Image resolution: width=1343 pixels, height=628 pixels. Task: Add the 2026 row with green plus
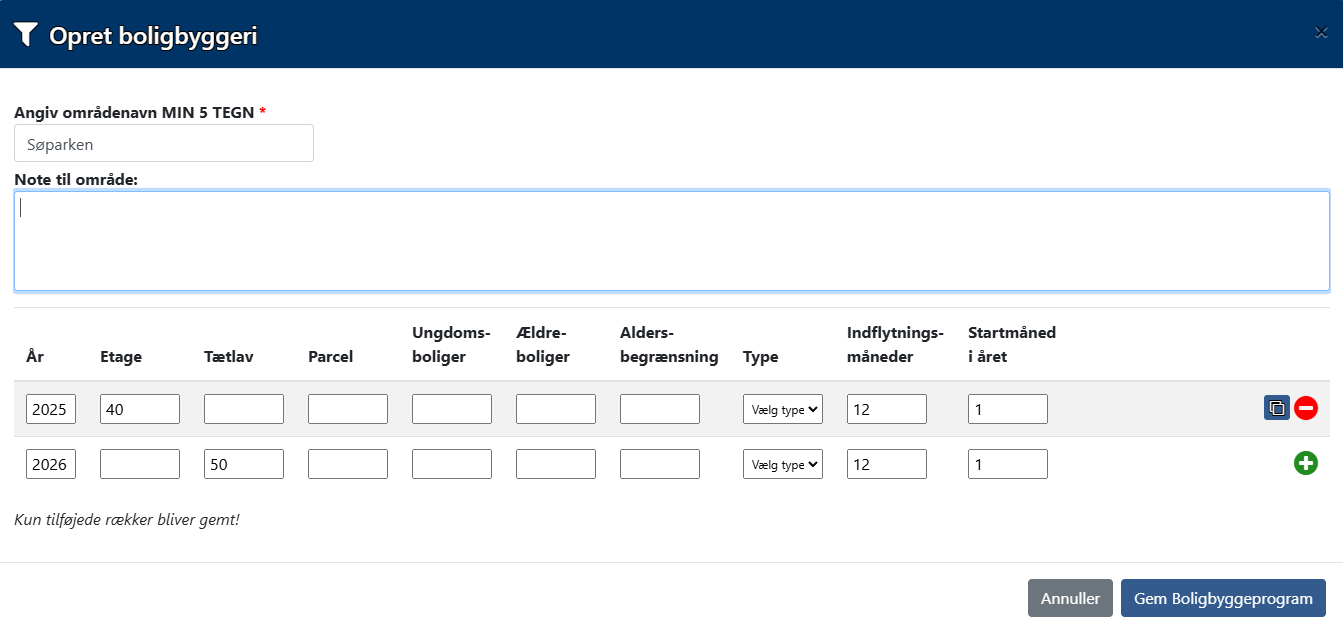click(x=1306, y=463)
